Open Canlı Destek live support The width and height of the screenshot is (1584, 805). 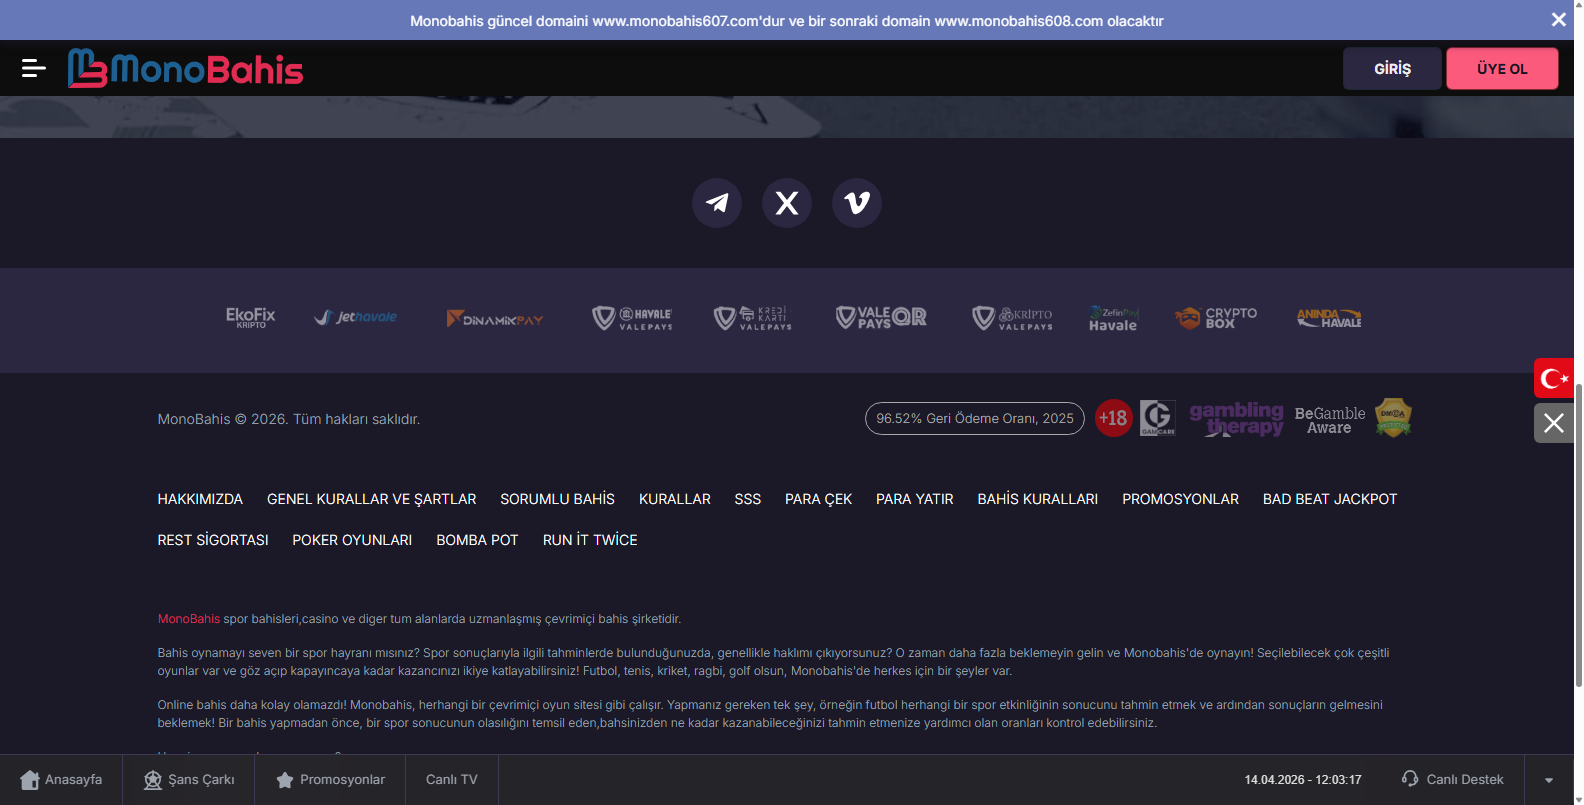pos(1453,780)
